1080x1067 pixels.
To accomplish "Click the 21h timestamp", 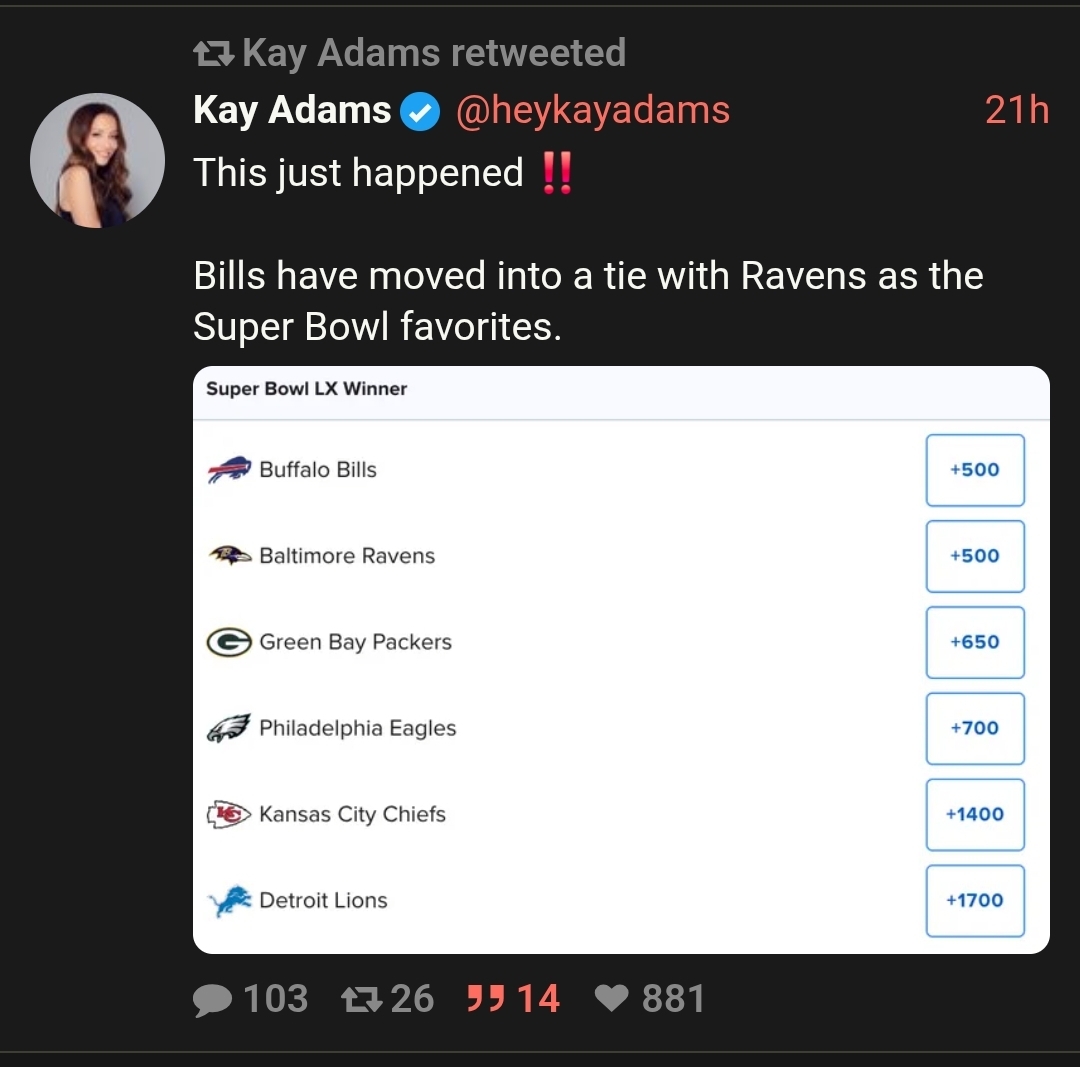I will [1016, 110].
